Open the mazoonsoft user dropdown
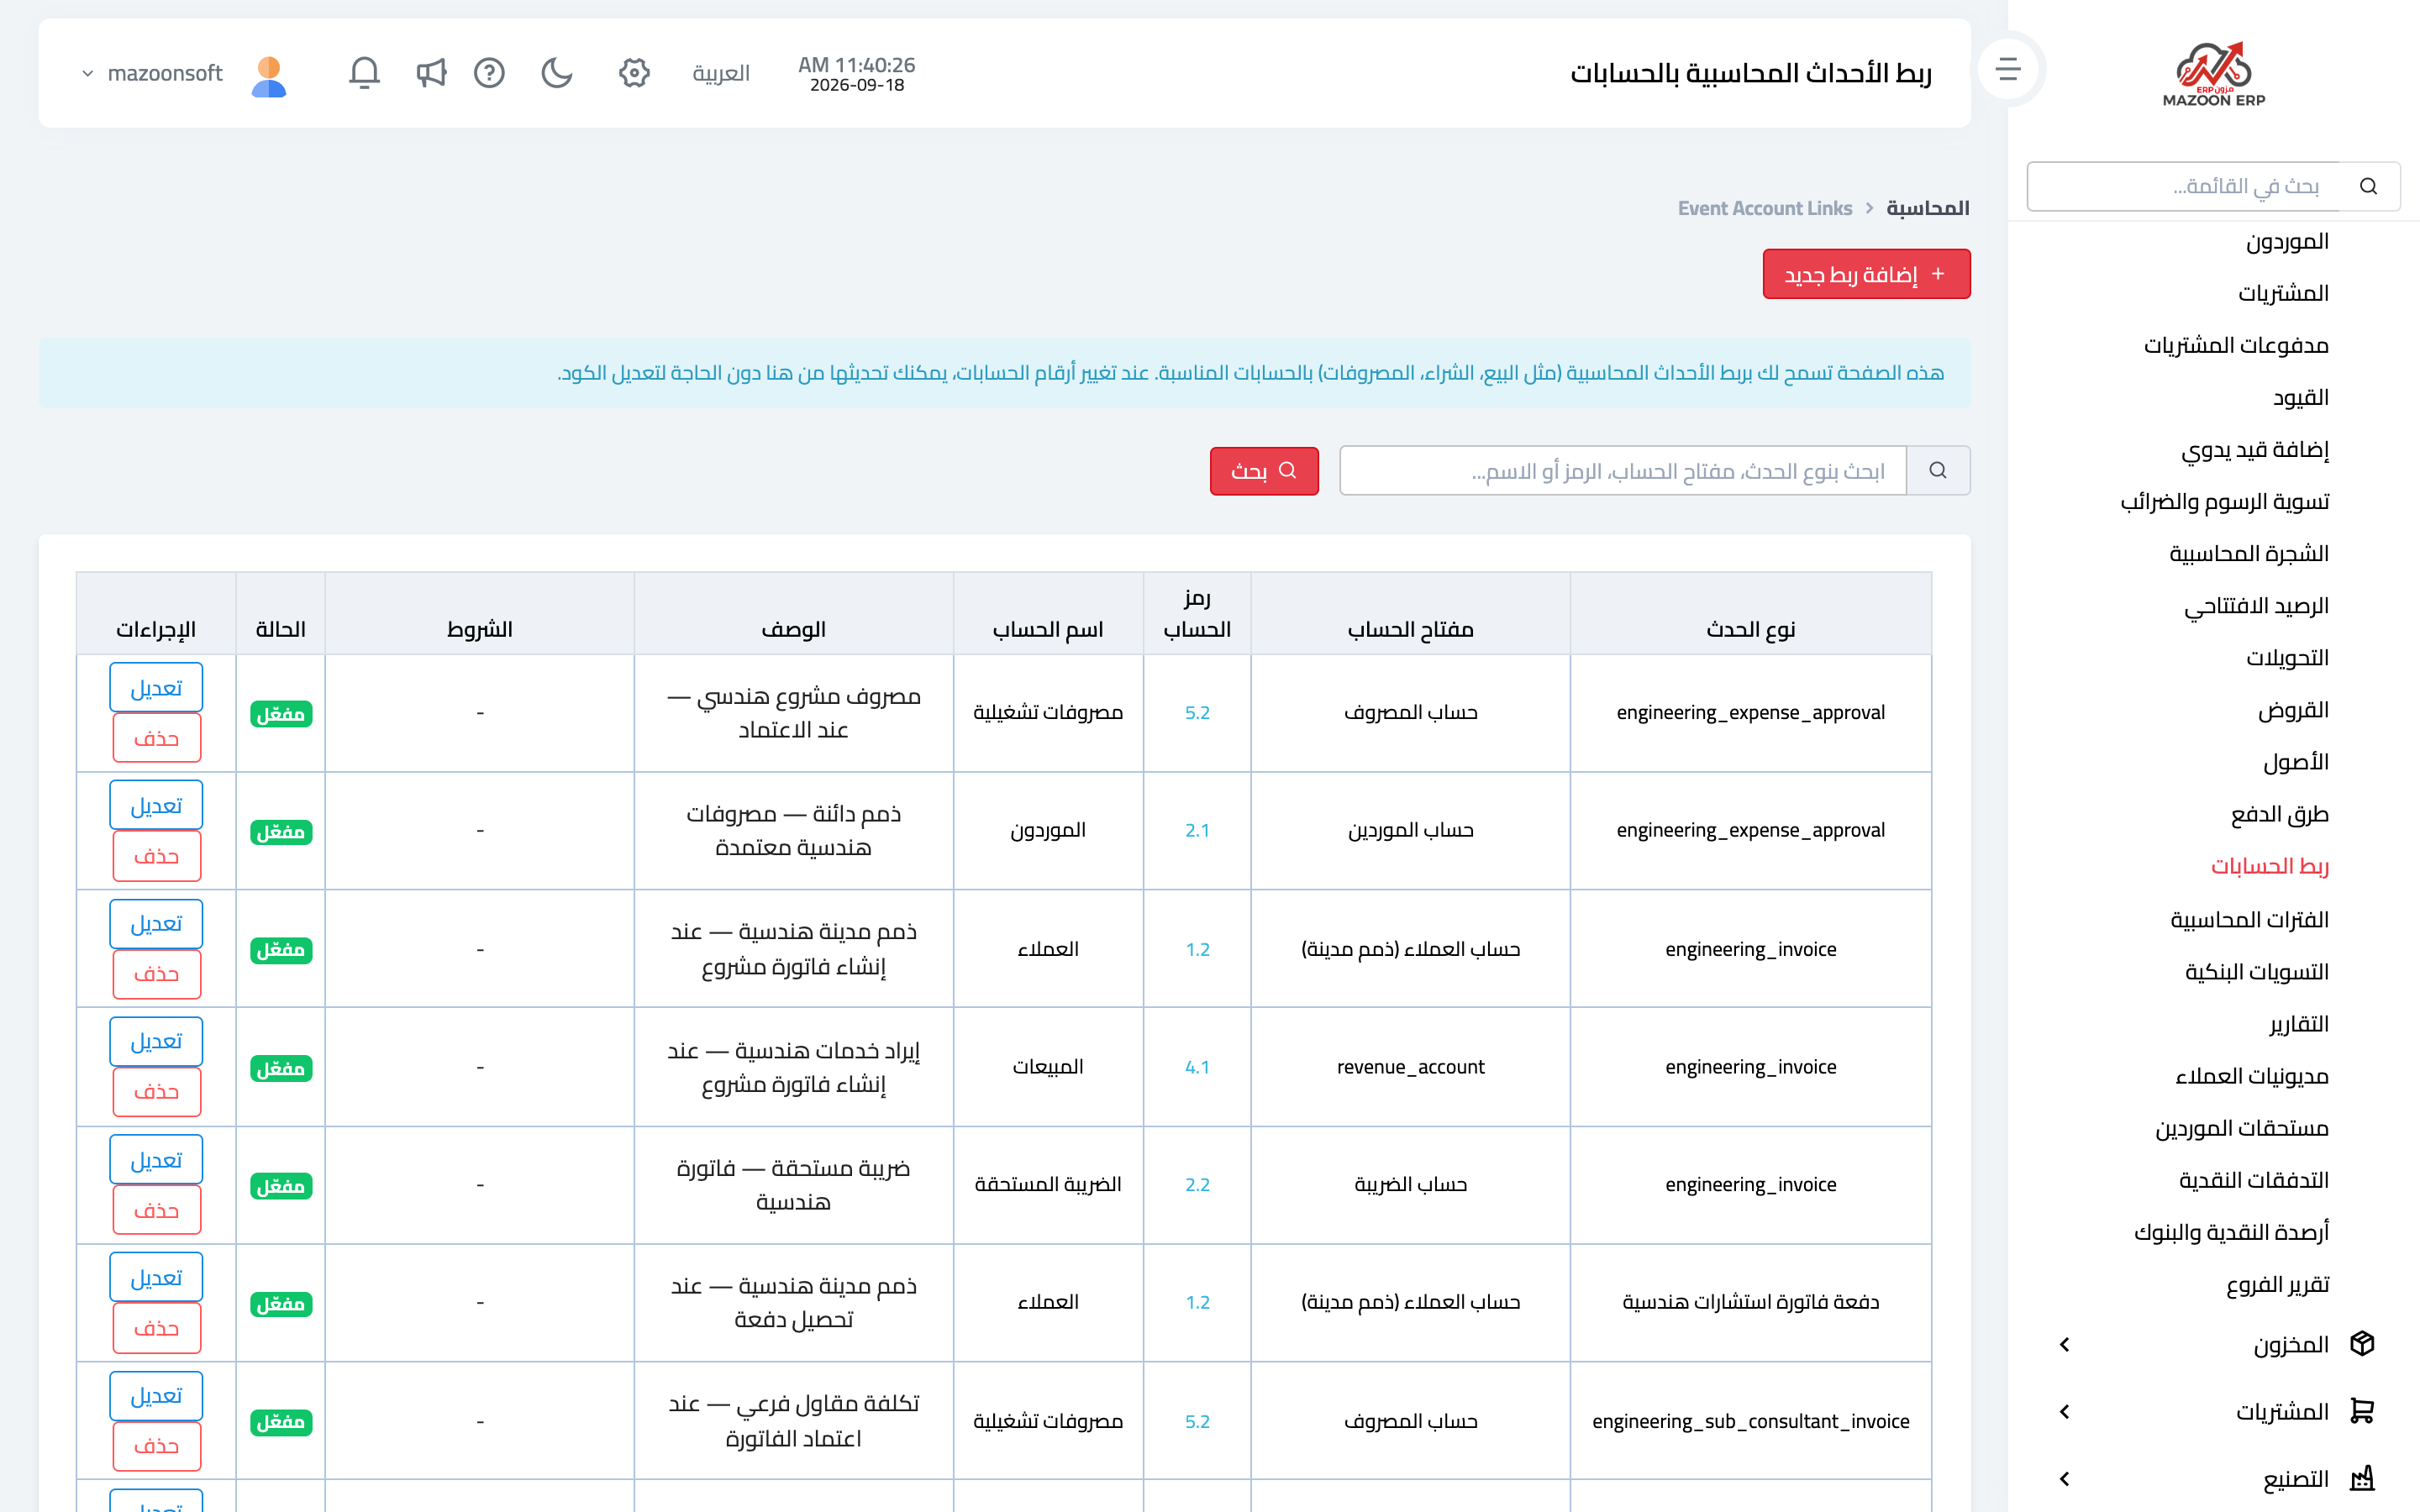The height and width of the screenshot is (1512, 2420). pos(152,73)
